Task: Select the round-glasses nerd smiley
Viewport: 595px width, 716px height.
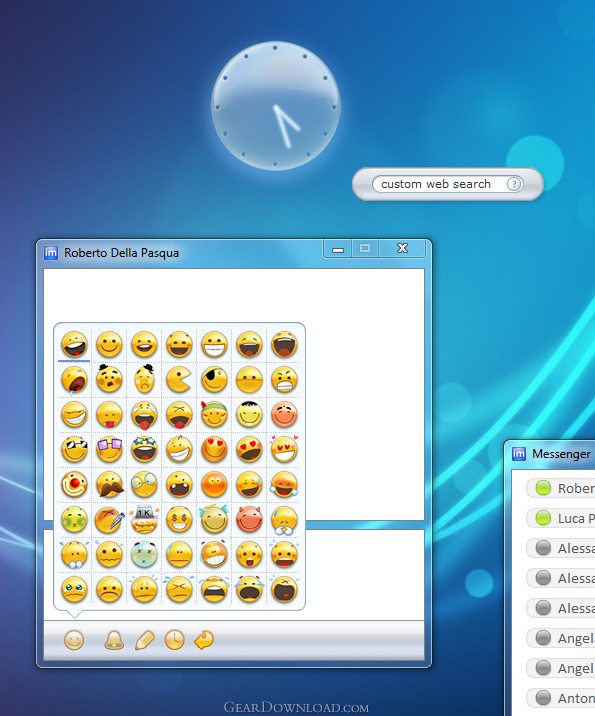Action: pyautogui.click(x=144, y=484)
